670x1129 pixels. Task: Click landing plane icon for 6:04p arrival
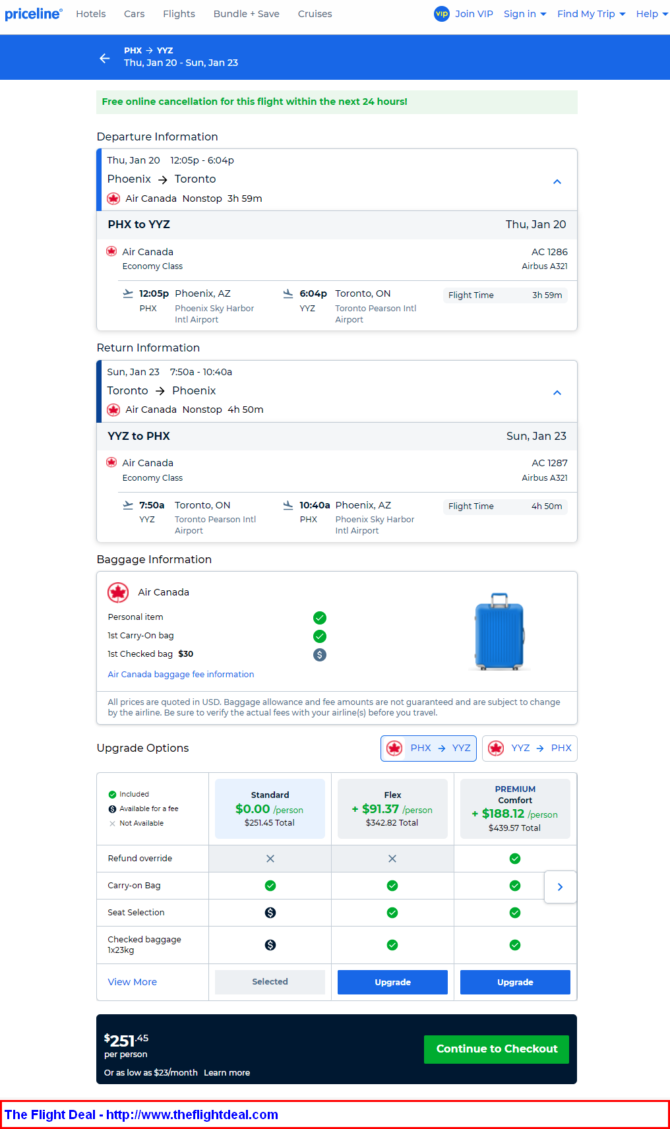[288, 293]
